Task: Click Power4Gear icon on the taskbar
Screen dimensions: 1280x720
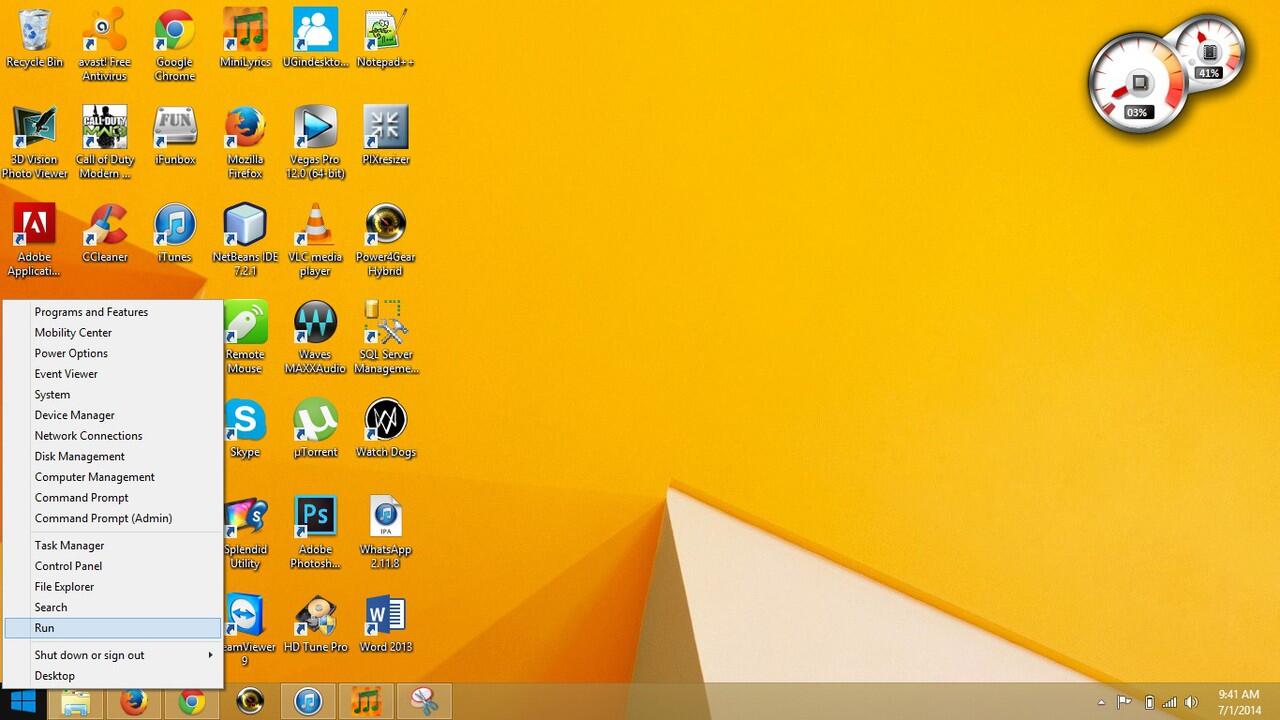Action: [250, 702]
